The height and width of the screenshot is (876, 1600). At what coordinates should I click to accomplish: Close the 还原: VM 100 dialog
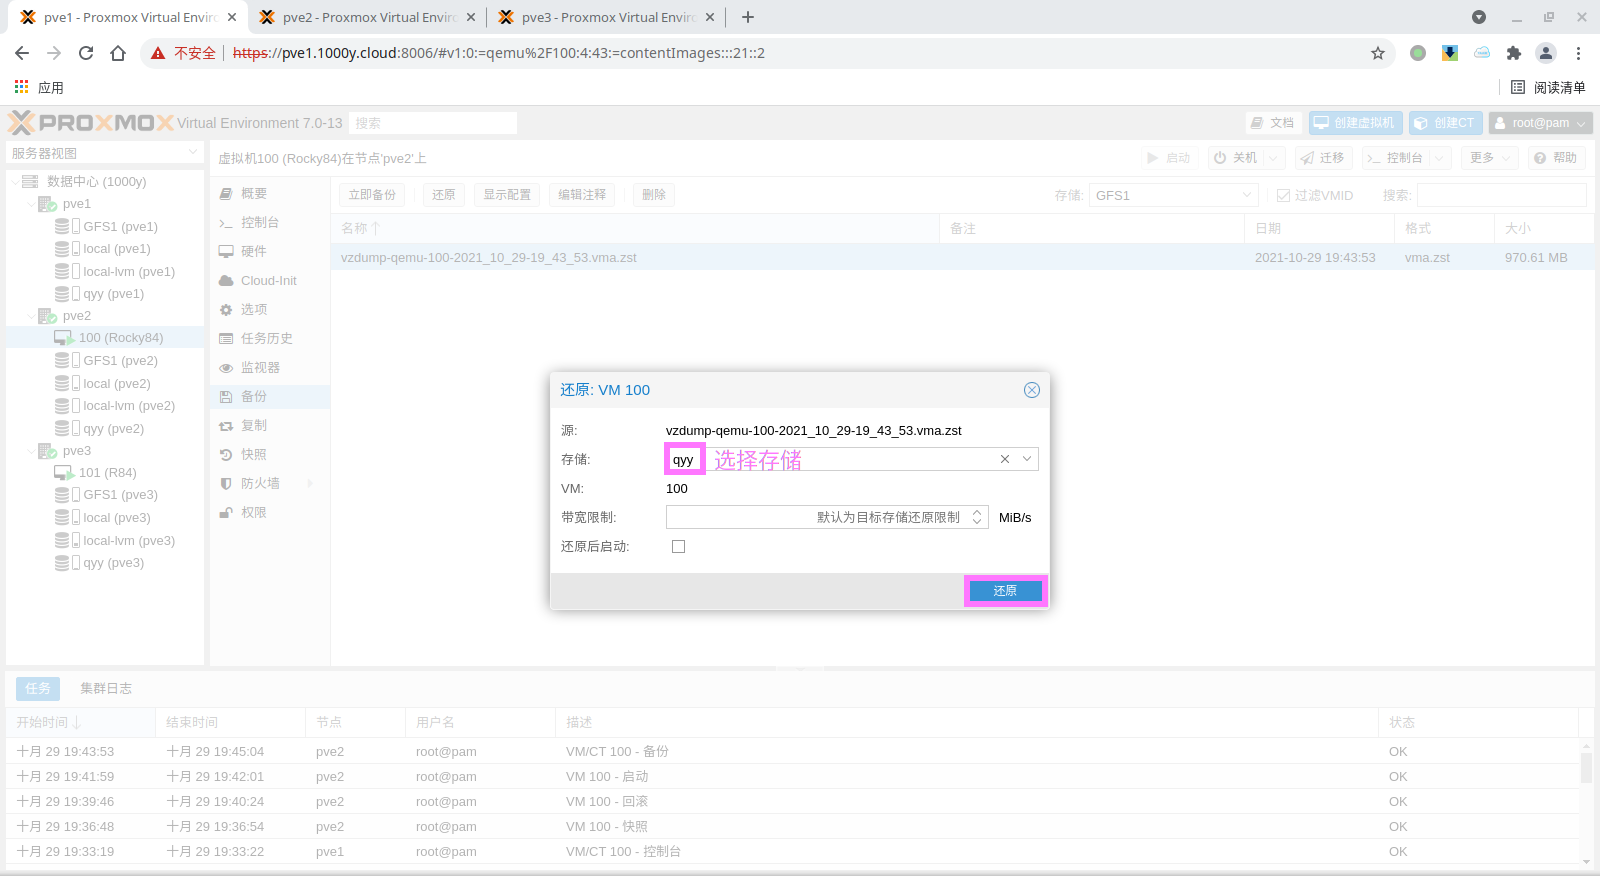tap(1032, 390)
